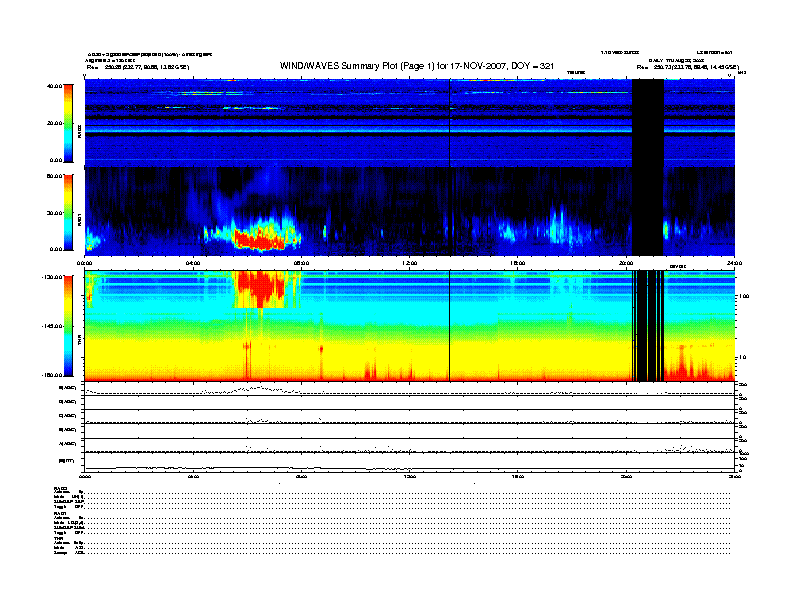Click the RAD2 status block heading
Screen dimensions: 792x612
(61, 488)
